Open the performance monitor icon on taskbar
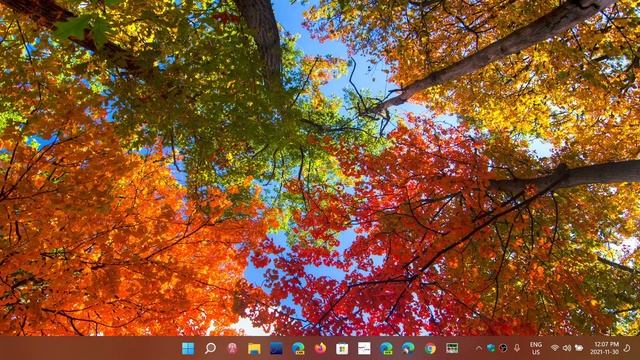Viewport: 640px width, 360px height. pos(452,348)
